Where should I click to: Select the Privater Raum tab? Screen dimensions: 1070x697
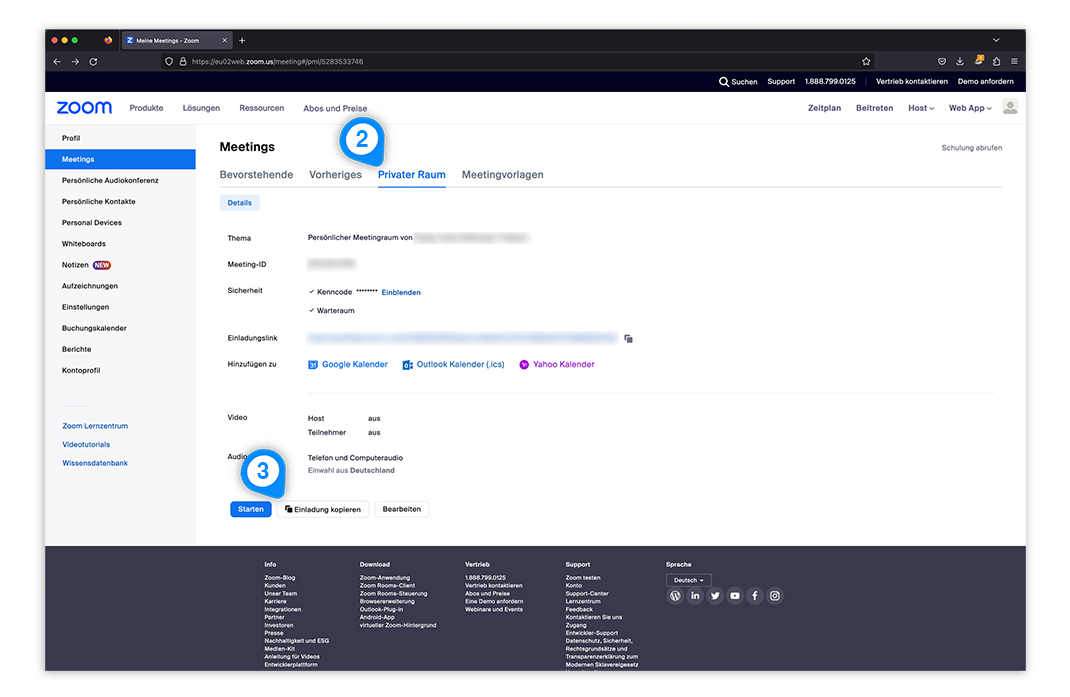coord(411,175)
